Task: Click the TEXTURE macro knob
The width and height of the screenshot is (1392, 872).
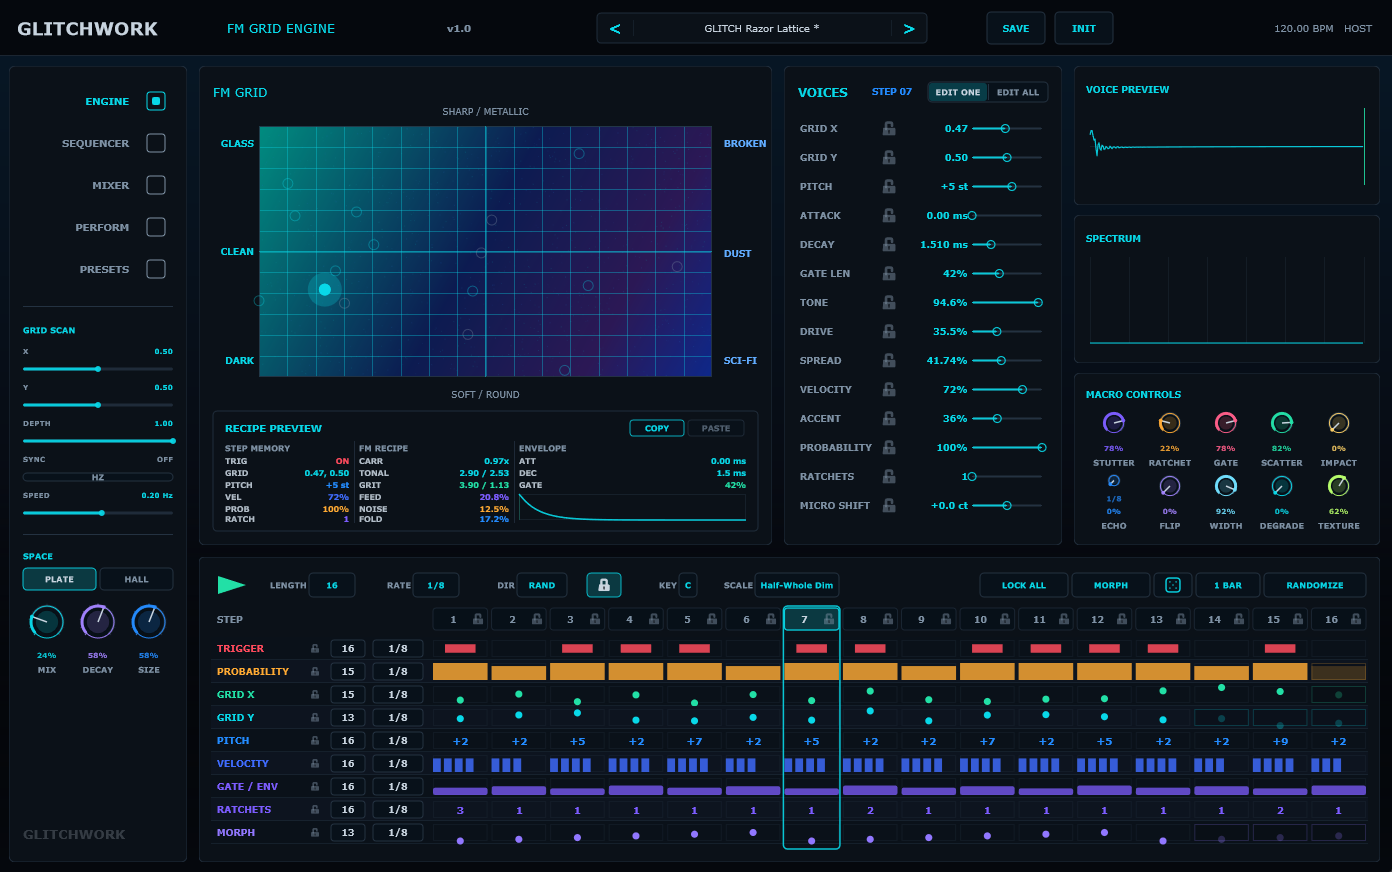Action: 1338,485
